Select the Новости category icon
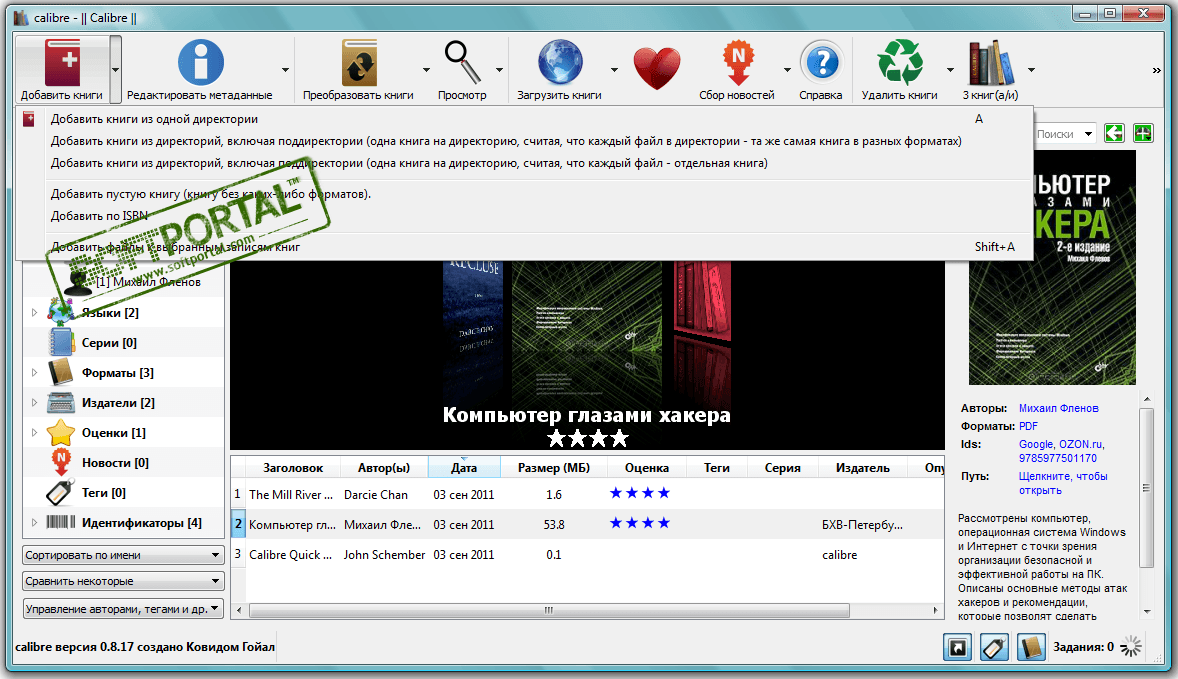 tap(61, 463)
